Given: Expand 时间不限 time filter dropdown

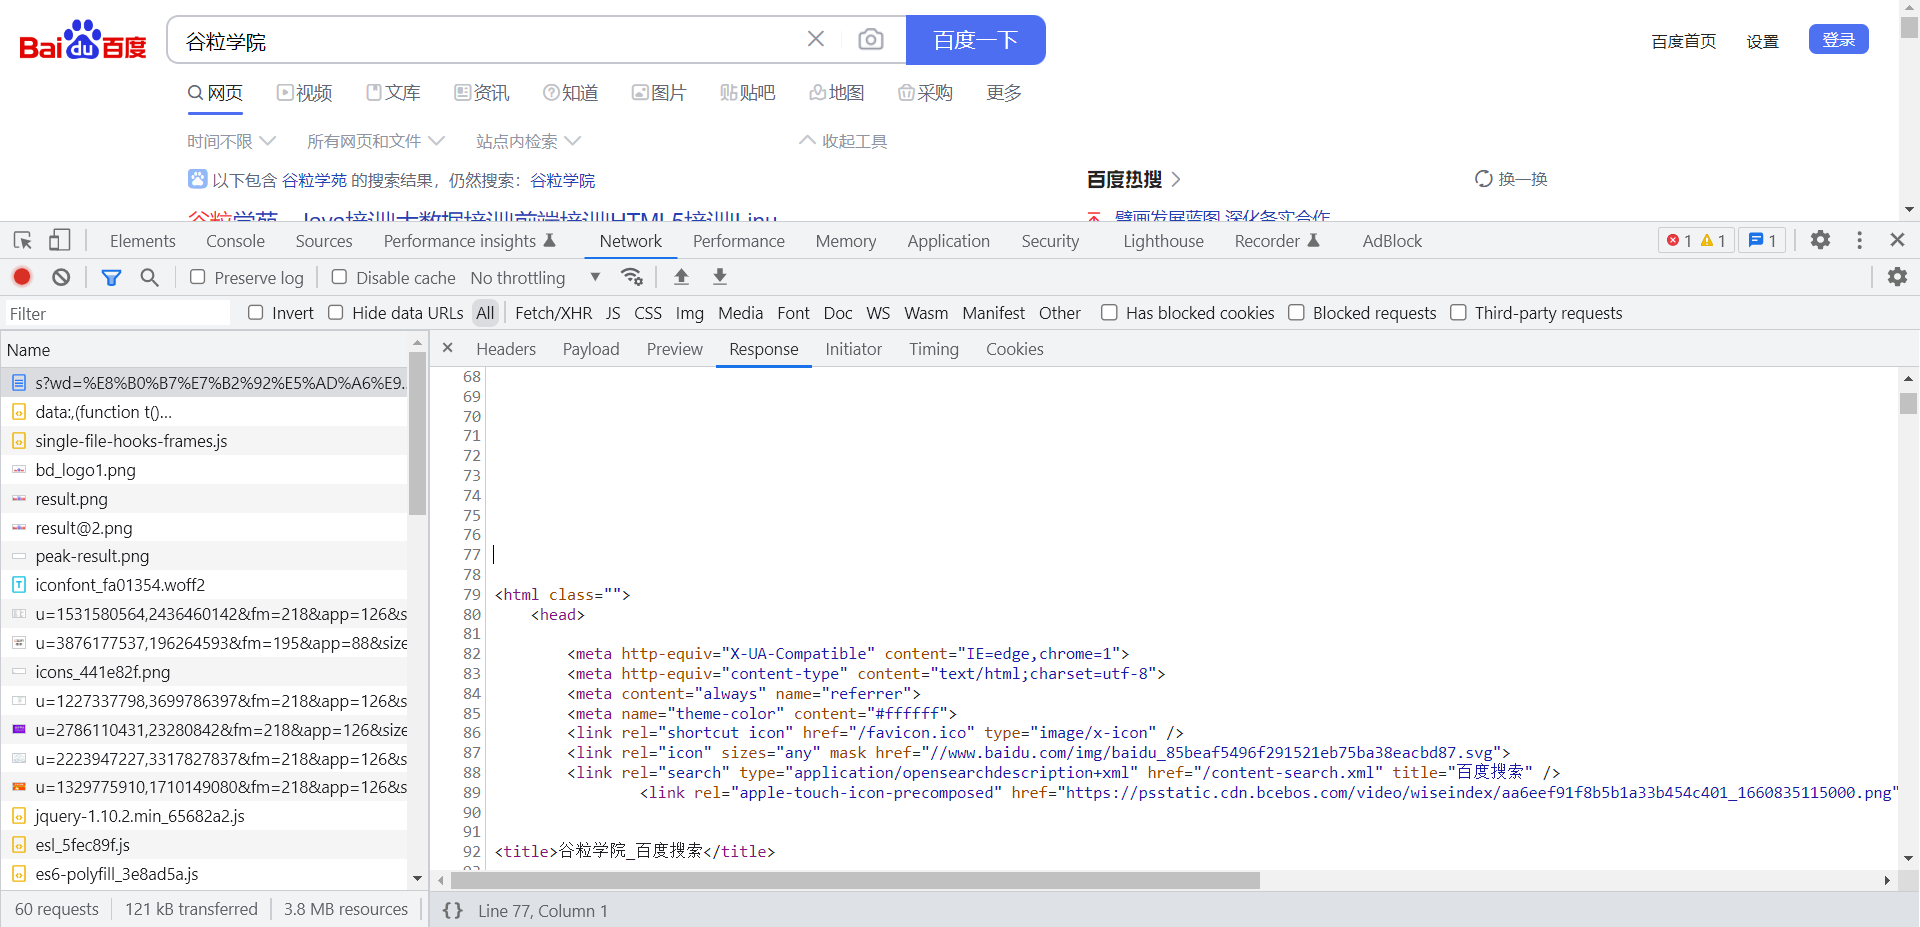Looking at the screenshot, I should tap(231, 141).
